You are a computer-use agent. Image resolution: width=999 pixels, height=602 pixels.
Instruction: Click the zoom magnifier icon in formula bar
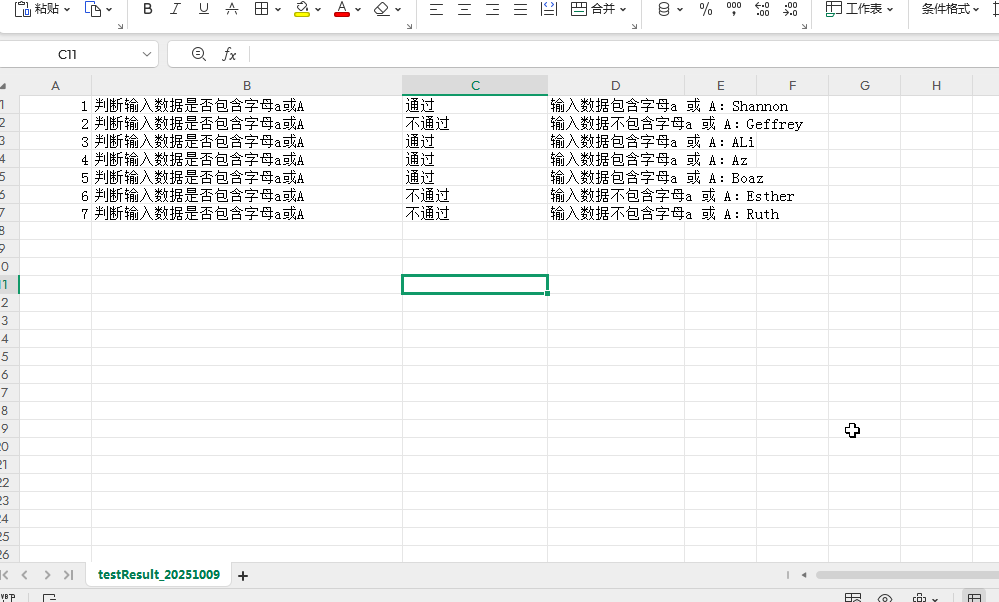tap(199, 54)
